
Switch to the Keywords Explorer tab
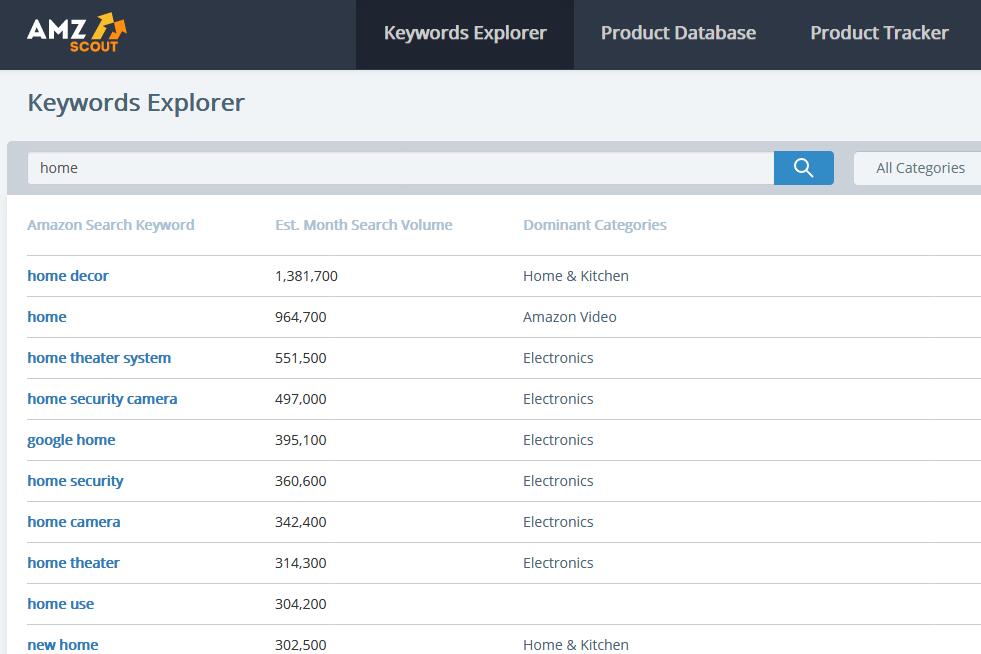465,33
